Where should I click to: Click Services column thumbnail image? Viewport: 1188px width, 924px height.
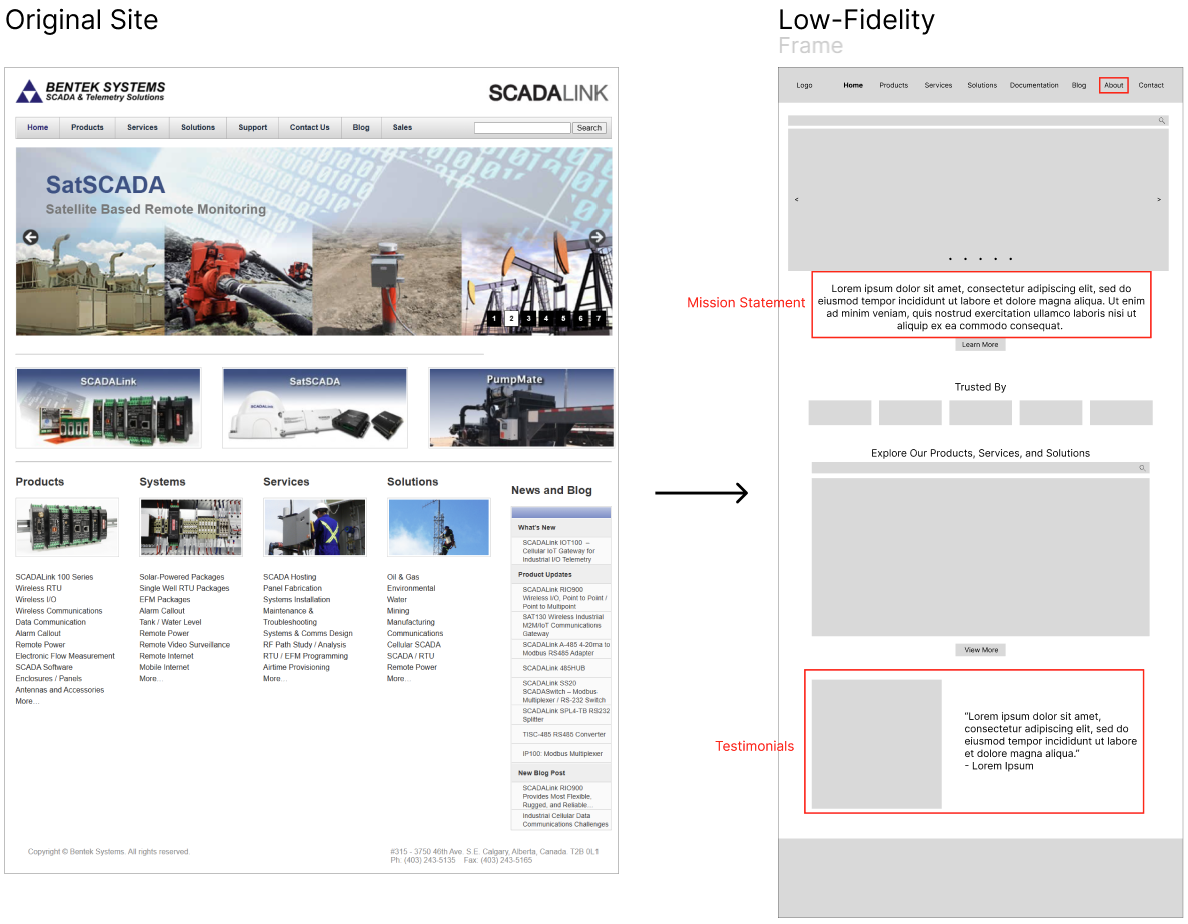pos(314,527)
